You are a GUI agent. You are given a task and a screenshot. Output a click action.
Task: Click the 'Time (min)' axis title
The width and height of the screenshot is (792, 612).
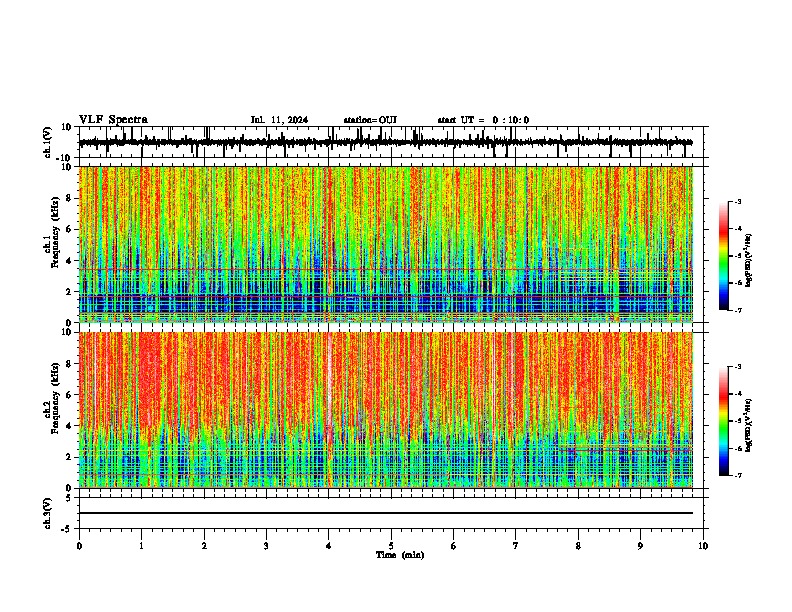[400, 555]
